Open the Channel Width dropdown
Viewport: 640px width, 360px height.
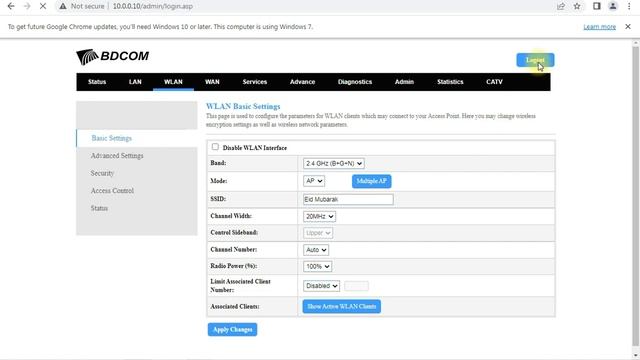319,216
